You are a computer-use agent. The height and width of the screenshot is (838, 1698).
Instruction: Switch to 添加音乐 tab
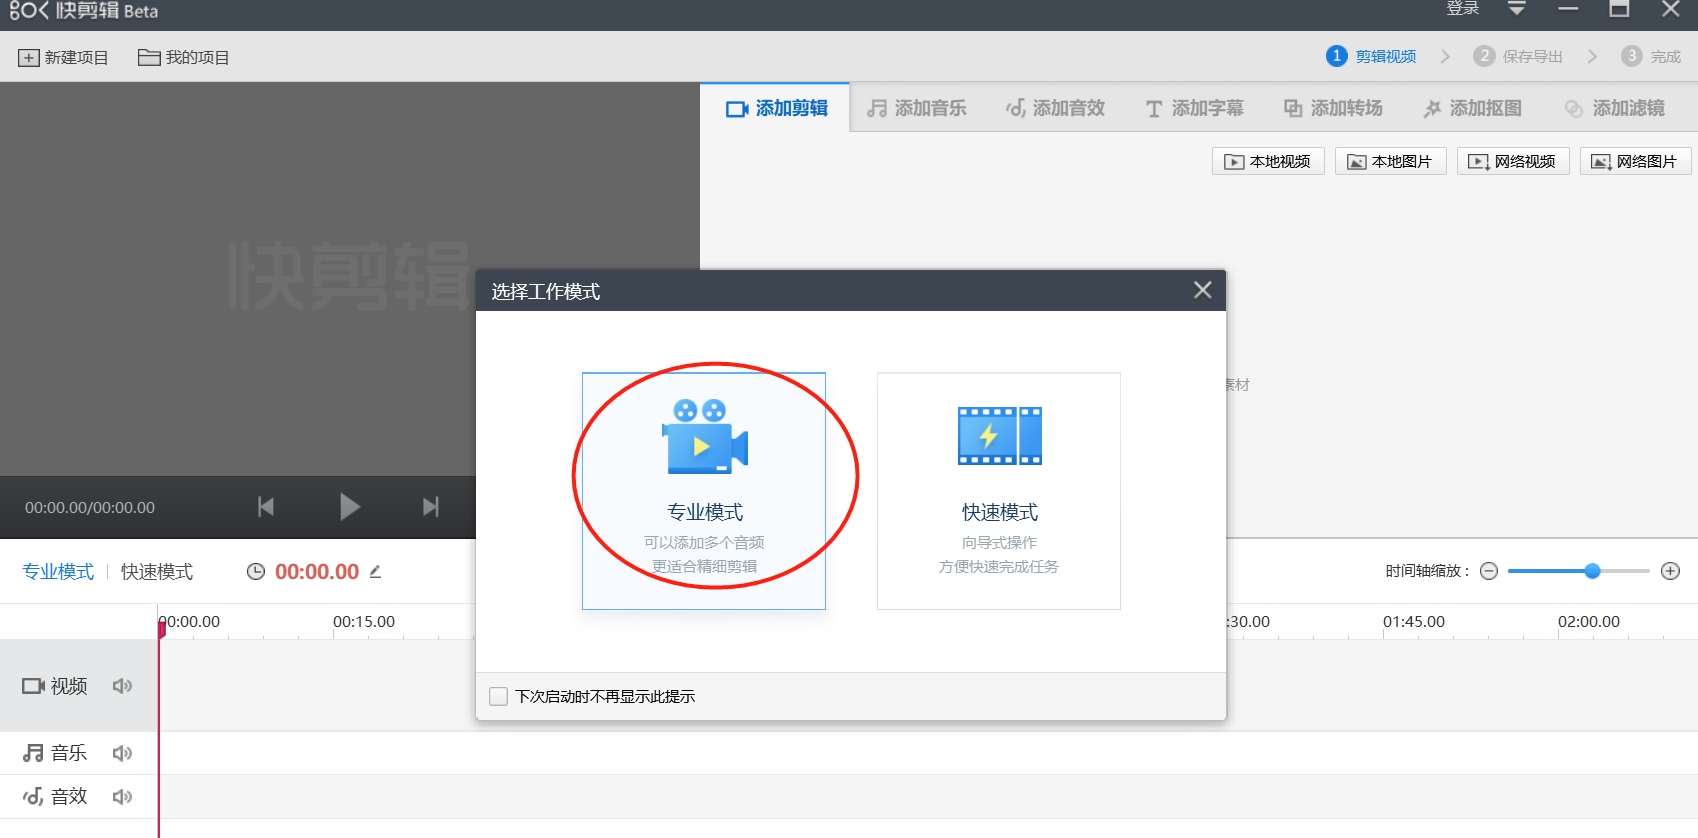(917, 108)
